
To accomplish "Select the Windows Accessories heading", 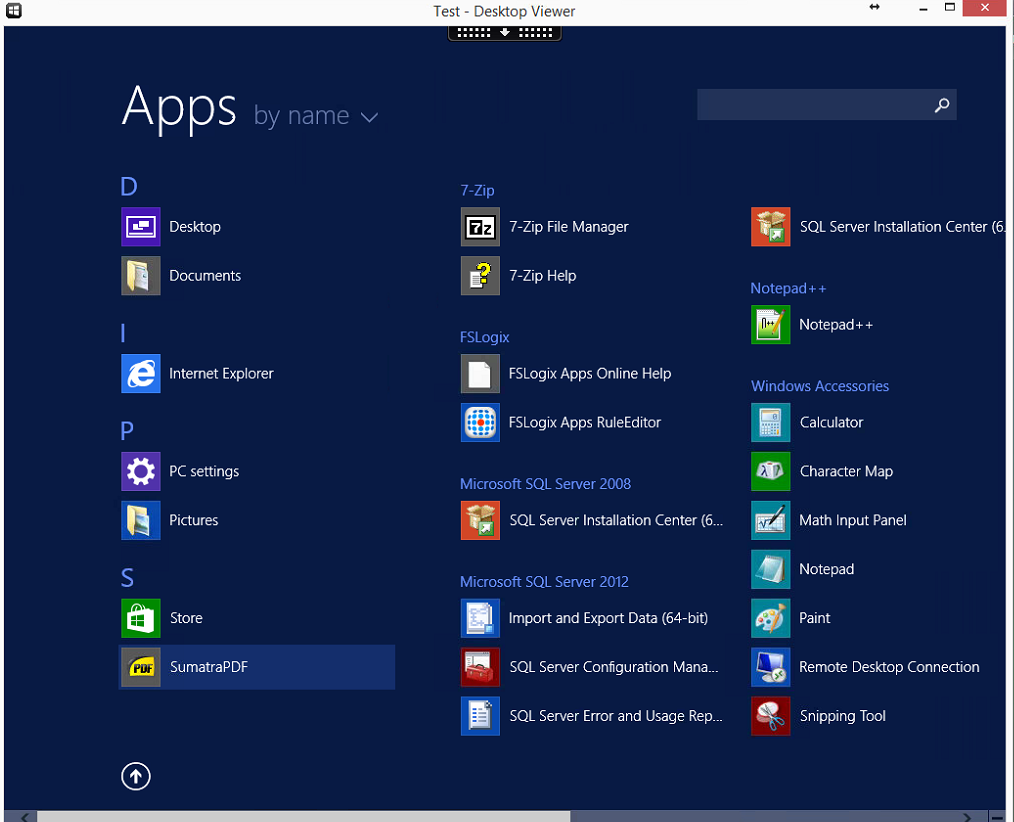I will pyautogui.click(x=819, y=386).
